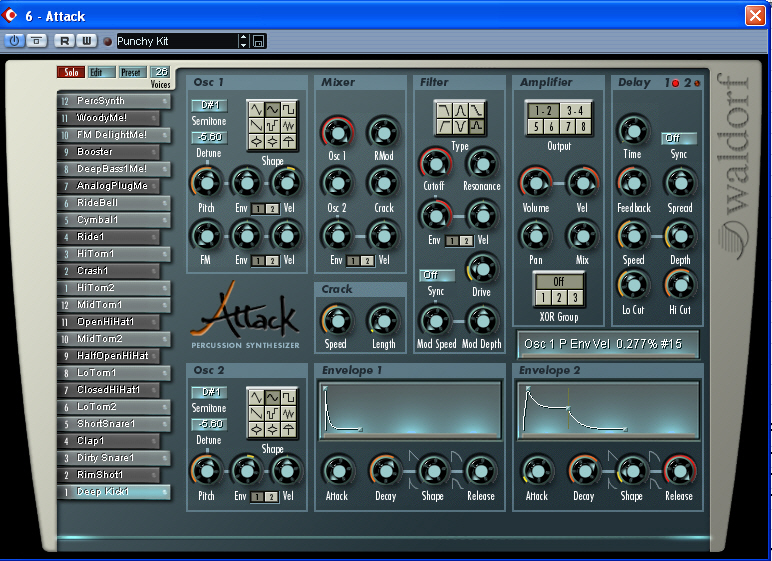Set XOR Group to Off

coord(558,282)
